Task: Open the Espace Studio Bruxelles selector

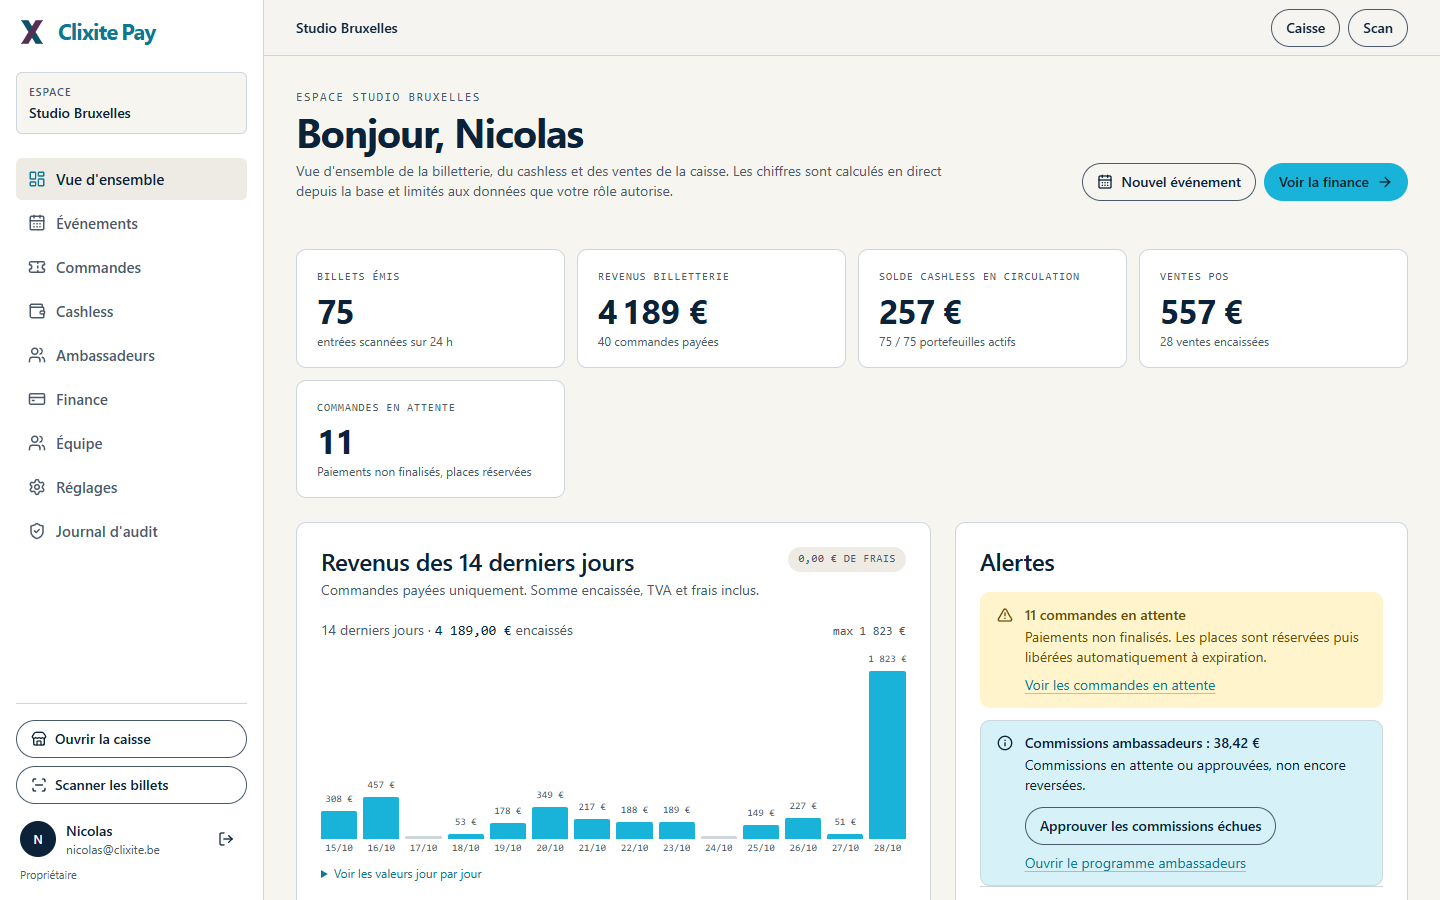Action: 131,103
